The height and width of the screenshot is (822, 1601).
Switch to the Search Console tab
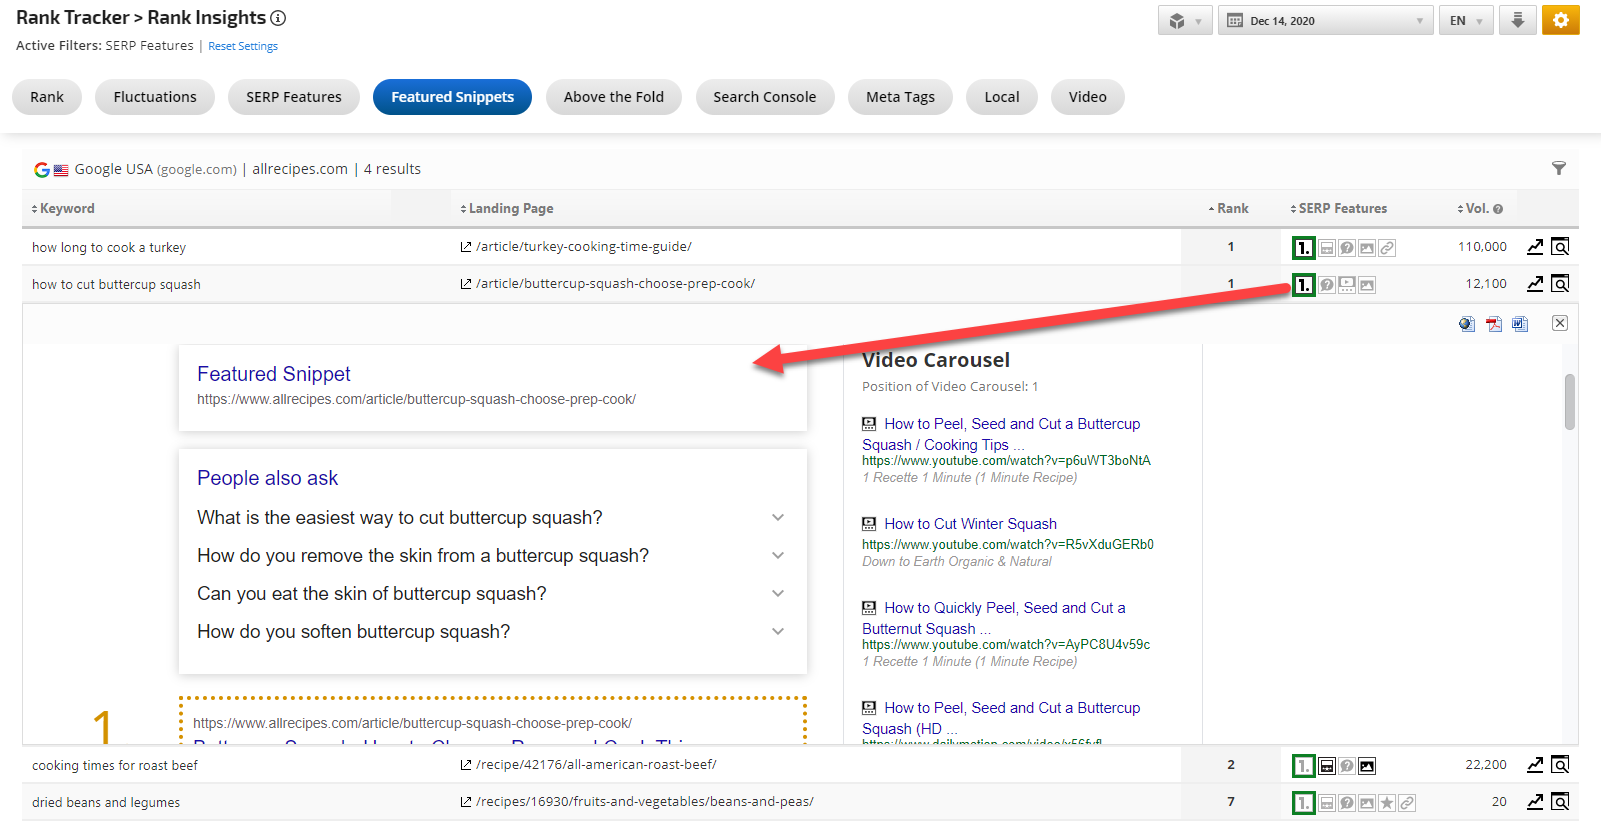pos(764,97)
